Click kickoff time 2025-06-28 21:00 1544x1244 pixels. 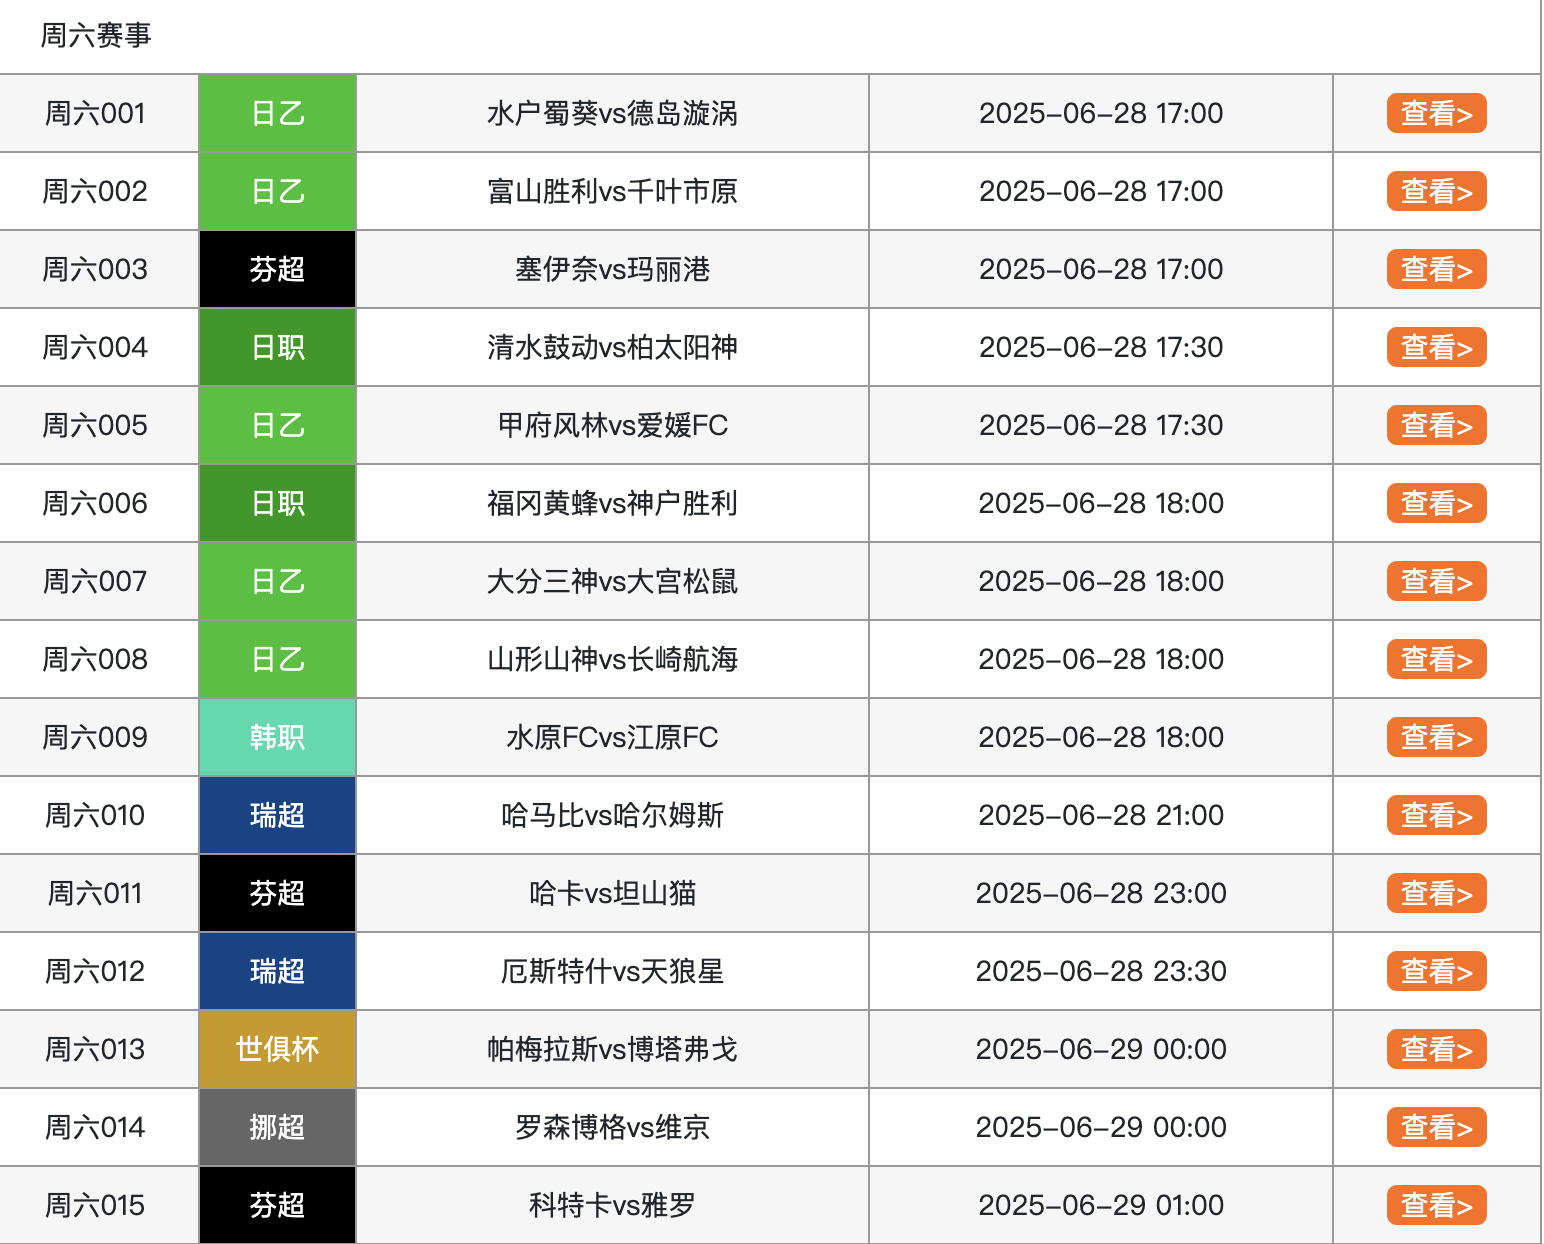click(x=1101, y=815)
